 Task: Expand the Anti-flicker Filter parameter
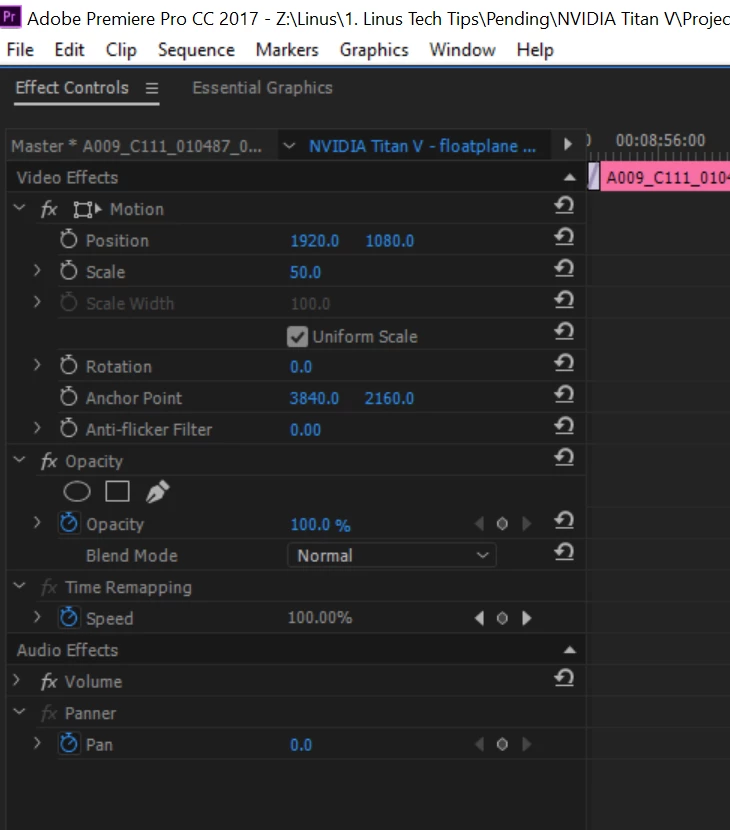(37, 428)
